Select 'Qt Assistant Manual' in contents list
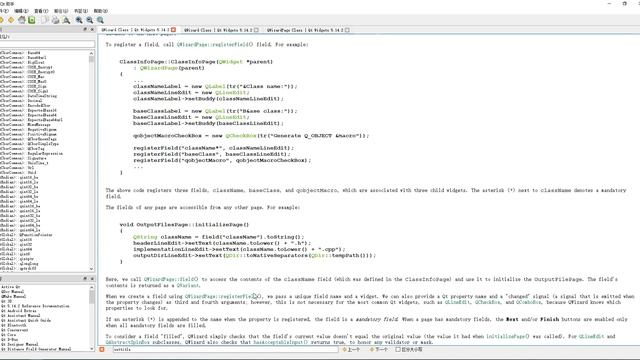Image resolution: width=640 pixels, height=360 pixels. point(20,316)
